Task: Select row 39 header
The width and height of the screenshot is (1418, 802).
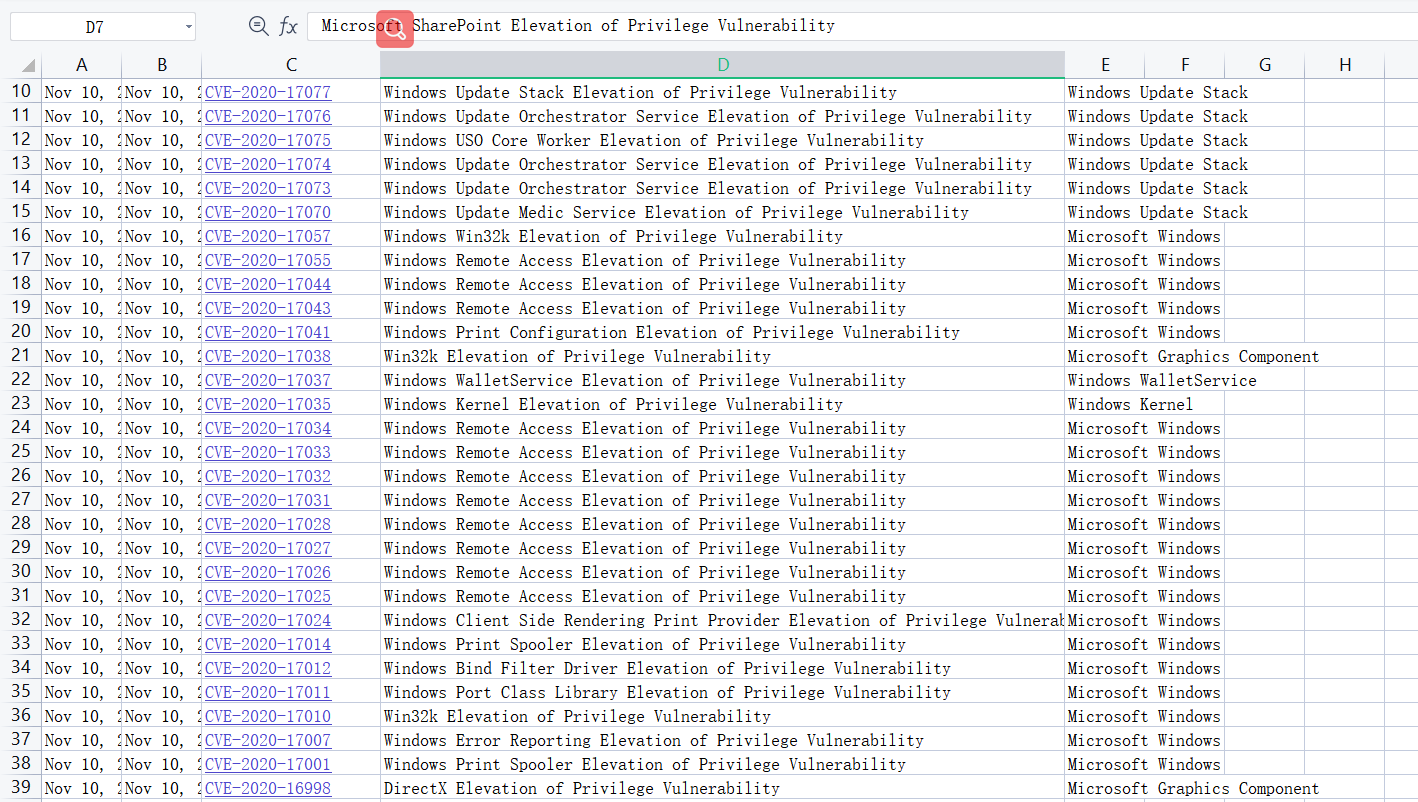Action: [x=21, y=788]
